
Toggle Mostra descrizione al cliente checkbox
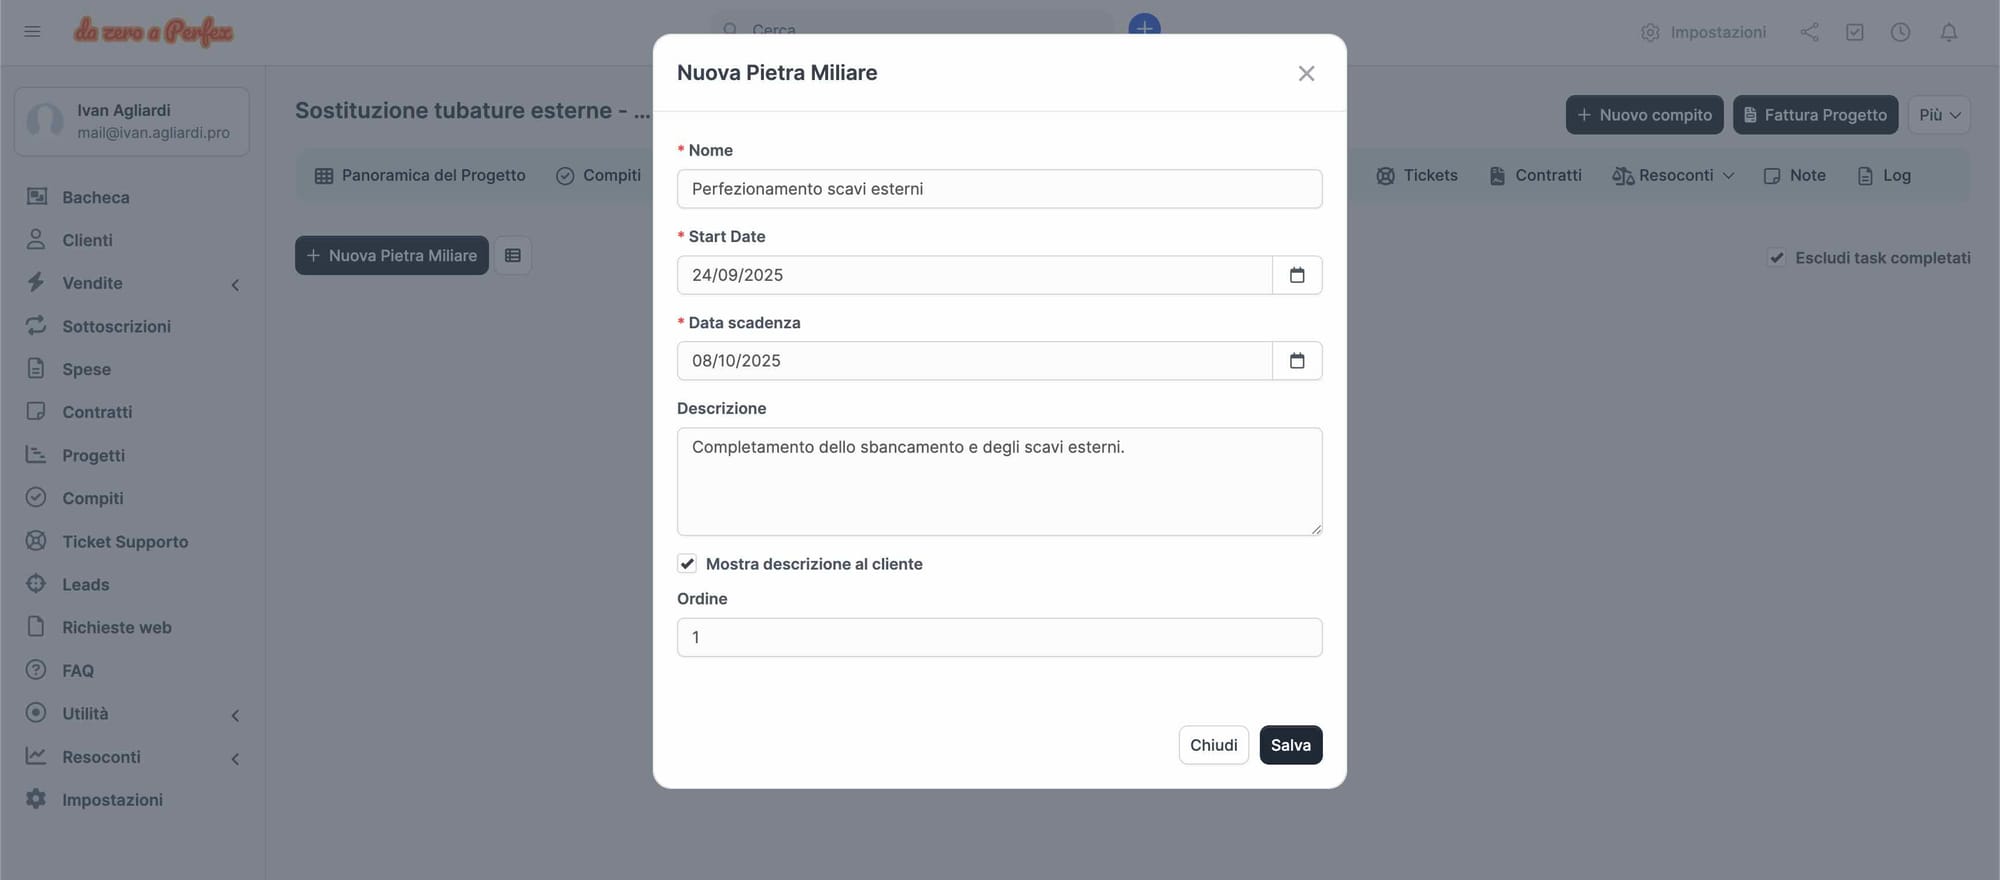point(687,564)
